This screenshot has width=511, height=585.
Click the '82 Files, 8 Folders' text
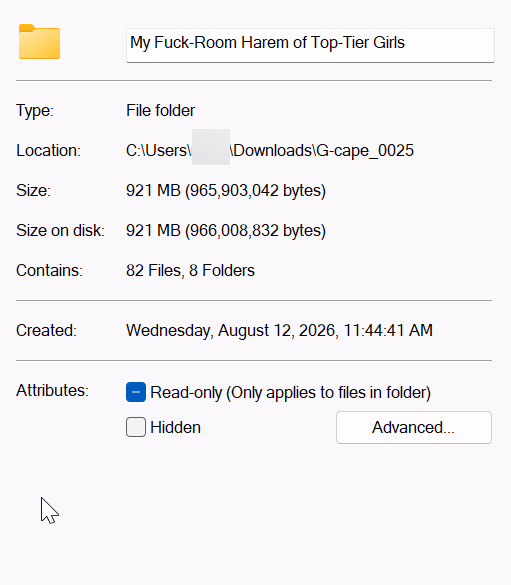[x=190, y=270]
